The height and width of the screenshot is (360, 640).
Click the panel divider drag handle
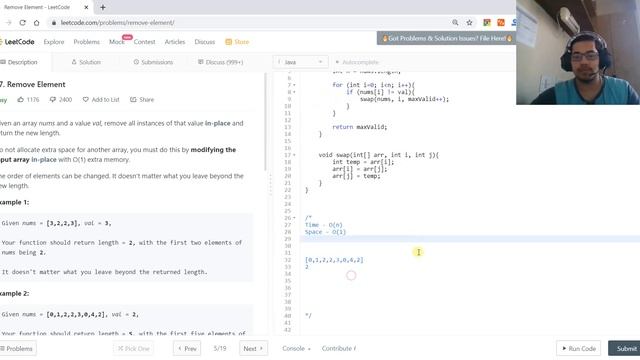(x=270, y=184)
